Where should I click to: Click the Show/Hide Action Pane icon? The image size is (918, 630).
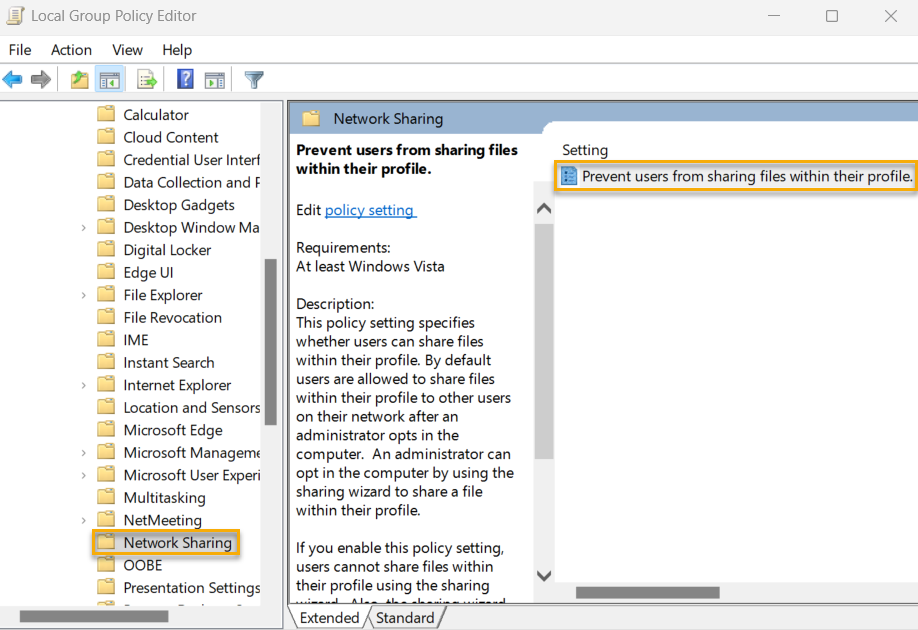tap(214, 79)
